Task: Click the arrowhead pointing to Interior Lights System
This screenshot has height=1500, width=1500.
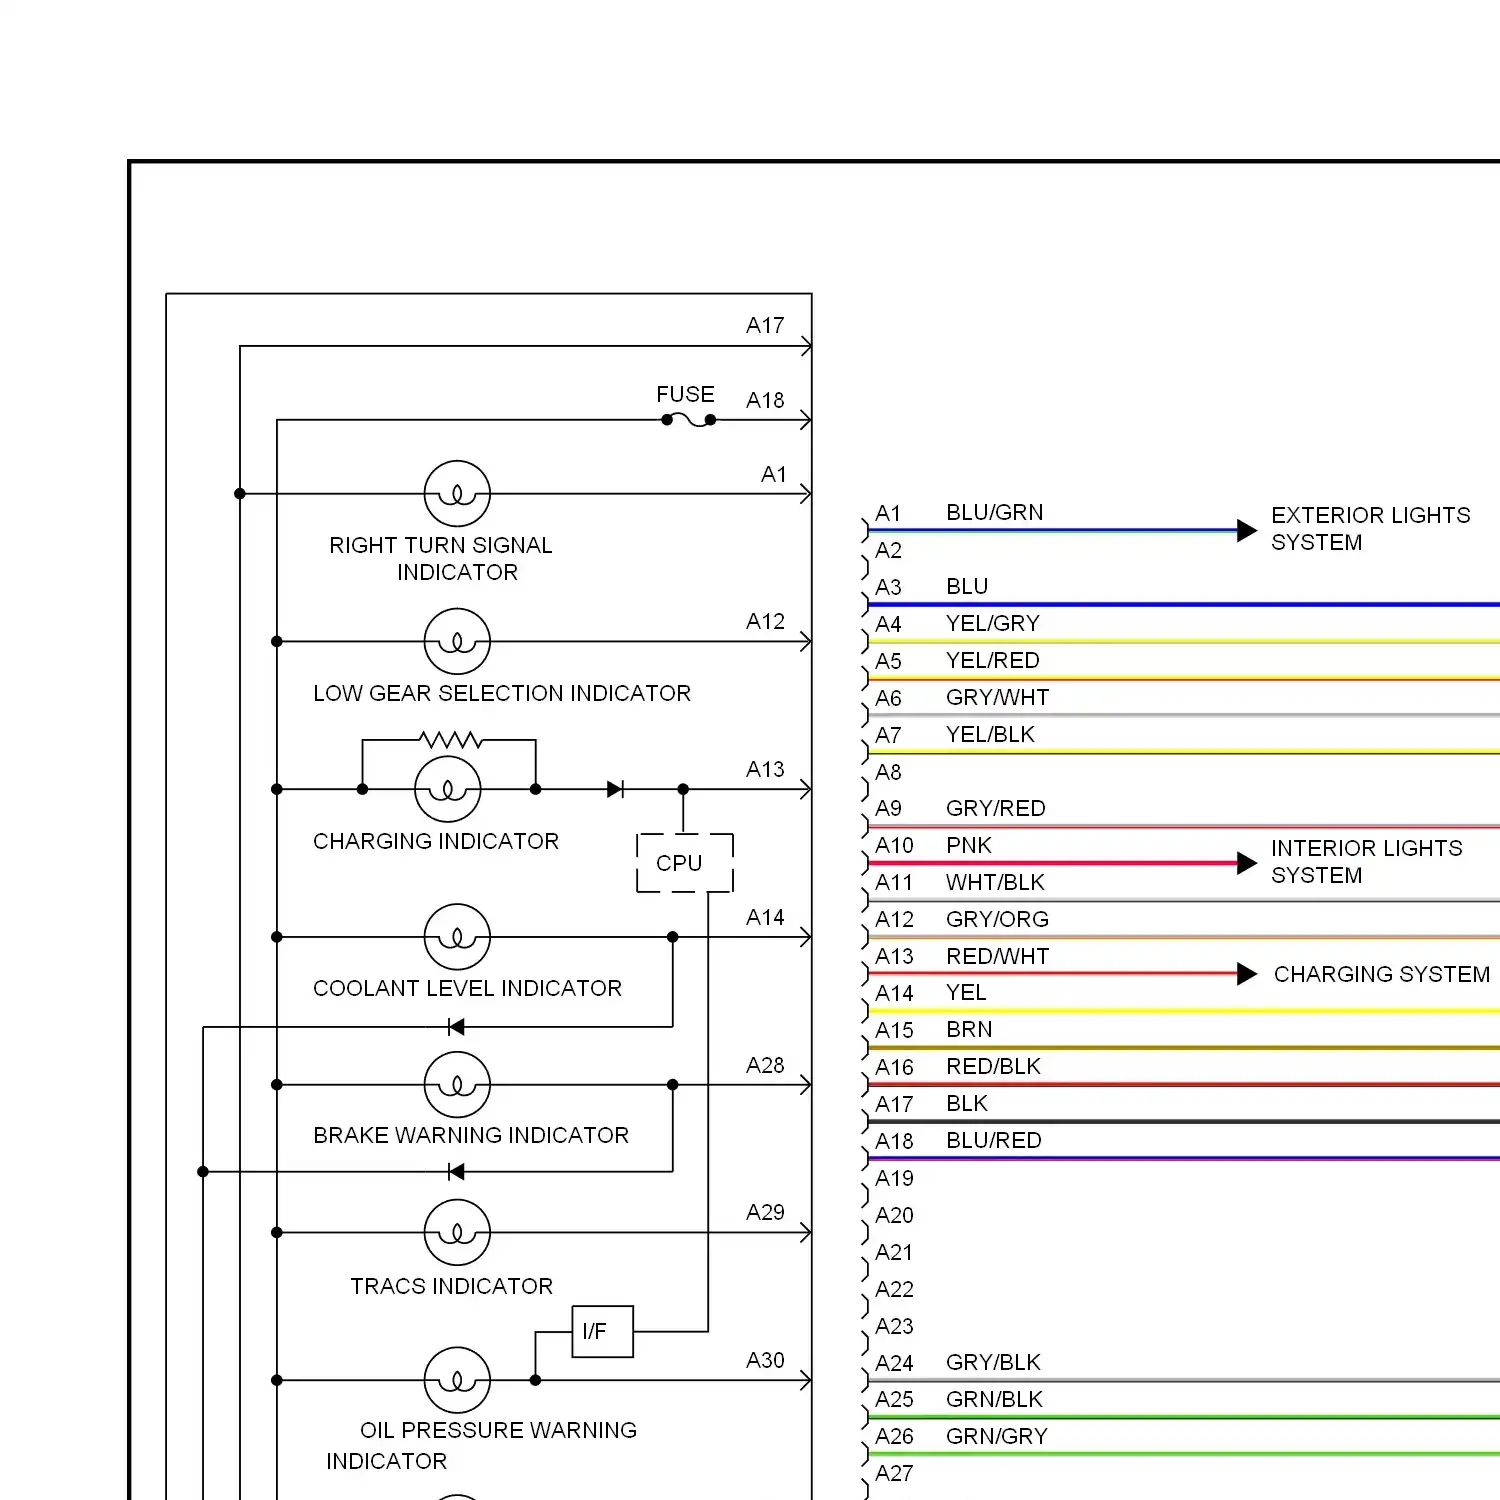Action: click(1247, 863)
